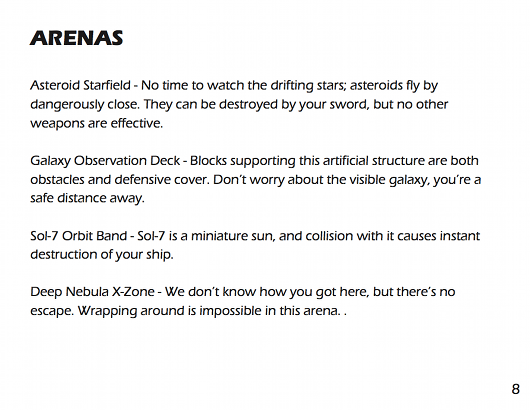The width and height of the screenshot is (530, 410).
Task: Click the text 'weapons are effective.'
Action: tap(97, 123)
